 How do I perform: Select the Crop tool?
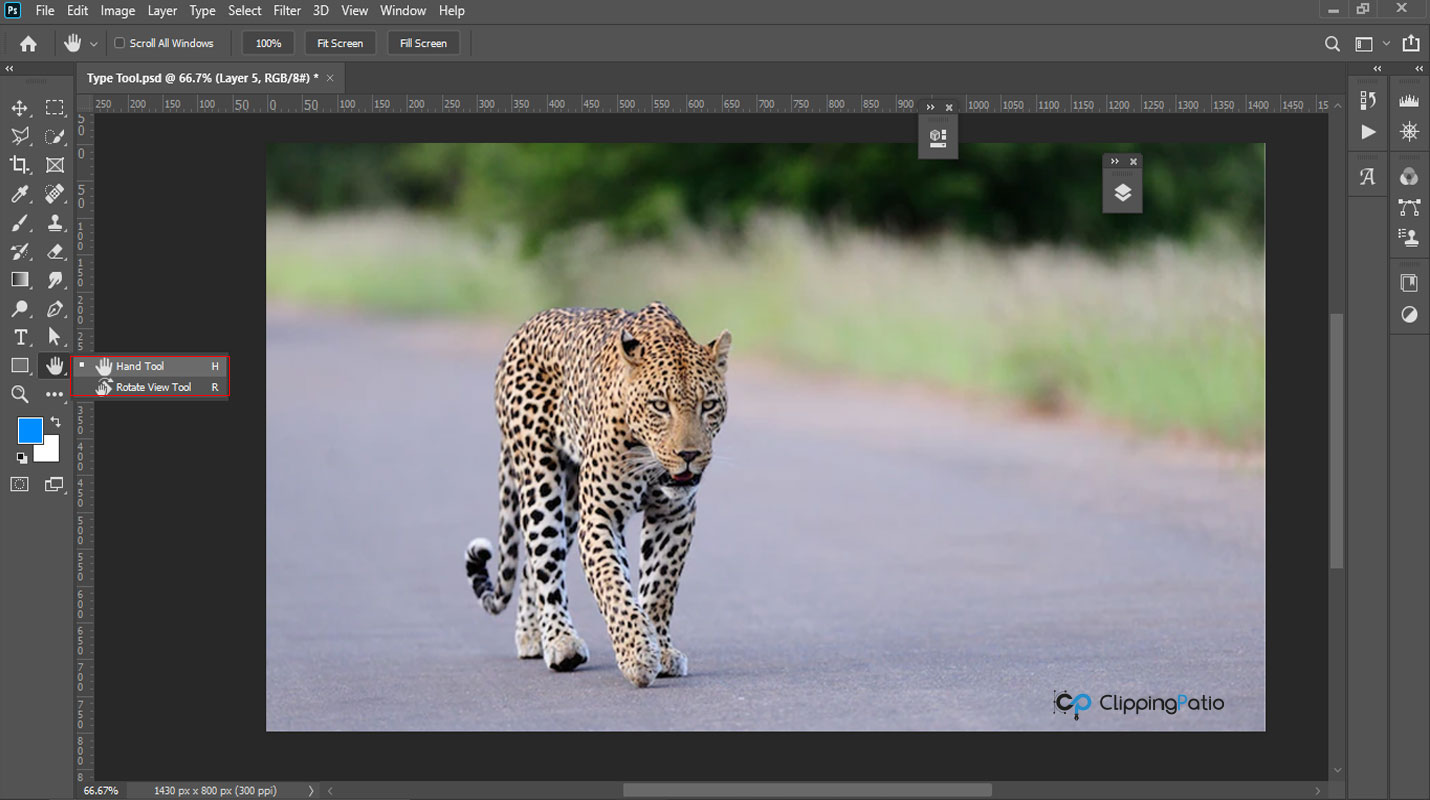click(20, 165)
